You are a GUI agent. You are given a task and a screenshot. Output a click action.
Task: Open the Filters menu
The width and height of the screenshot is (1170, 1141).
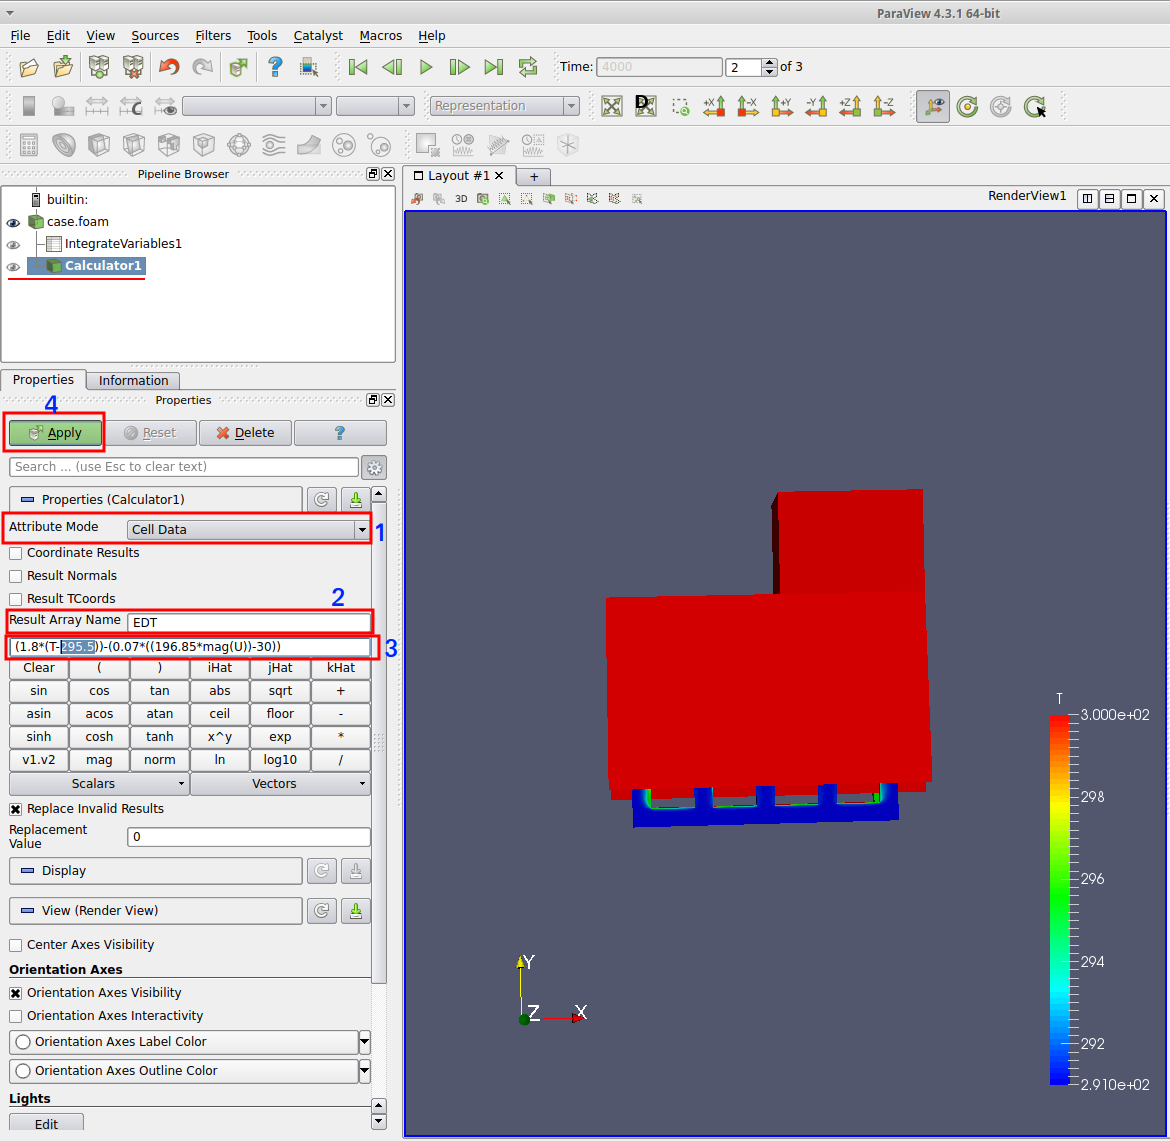213,35
